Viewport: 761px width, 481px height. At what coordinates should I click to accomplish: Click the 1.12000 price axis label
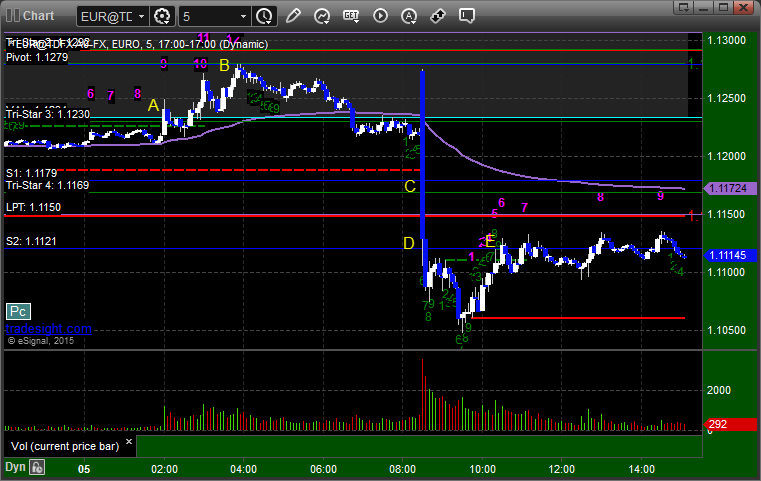tap(726, 156)
